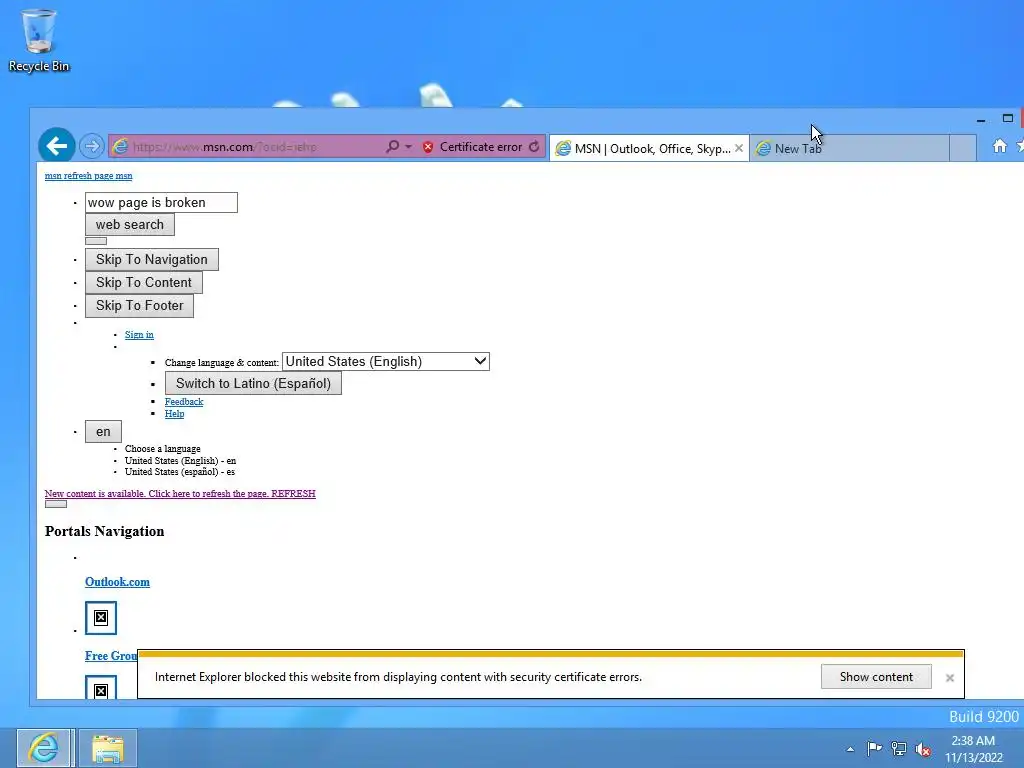Screen dimensions: 1024x768
Task: Open the Feedback link
Action: [184, 402]
